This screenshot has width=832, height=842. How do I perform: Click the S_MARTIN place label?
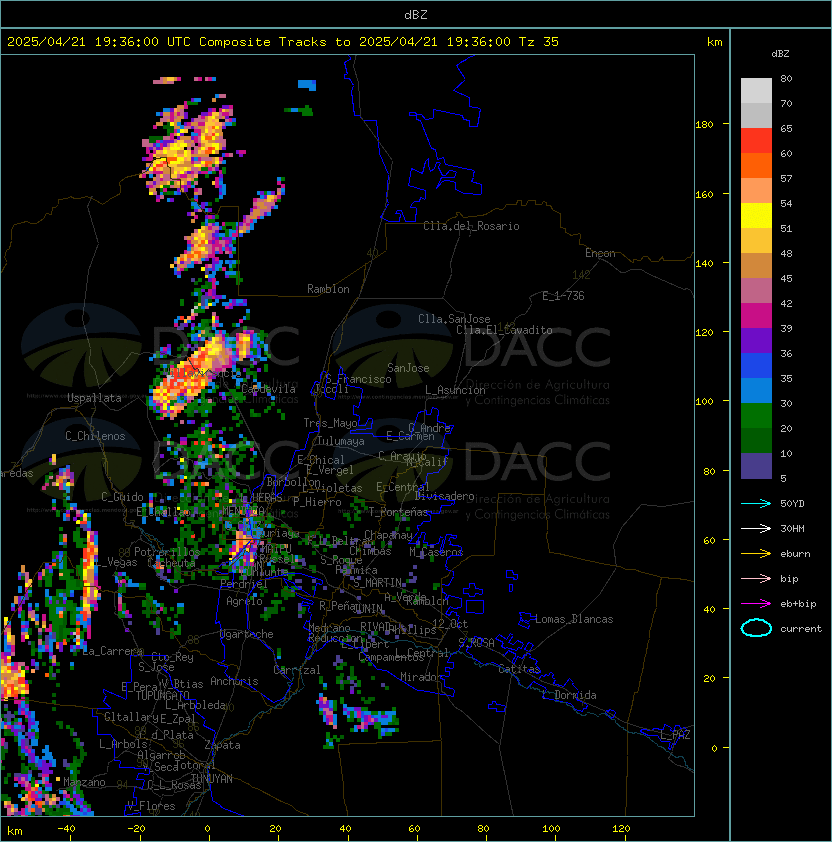[x=378, y=583]
